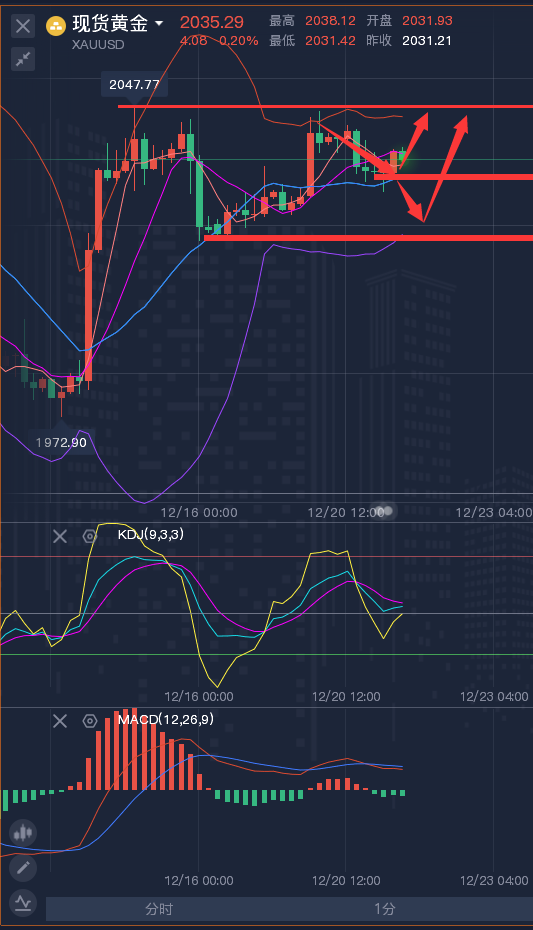Click the current price 2035.29
Viewport: 533px width, 930px height.
pyautogui.click(x=212, y=23)
